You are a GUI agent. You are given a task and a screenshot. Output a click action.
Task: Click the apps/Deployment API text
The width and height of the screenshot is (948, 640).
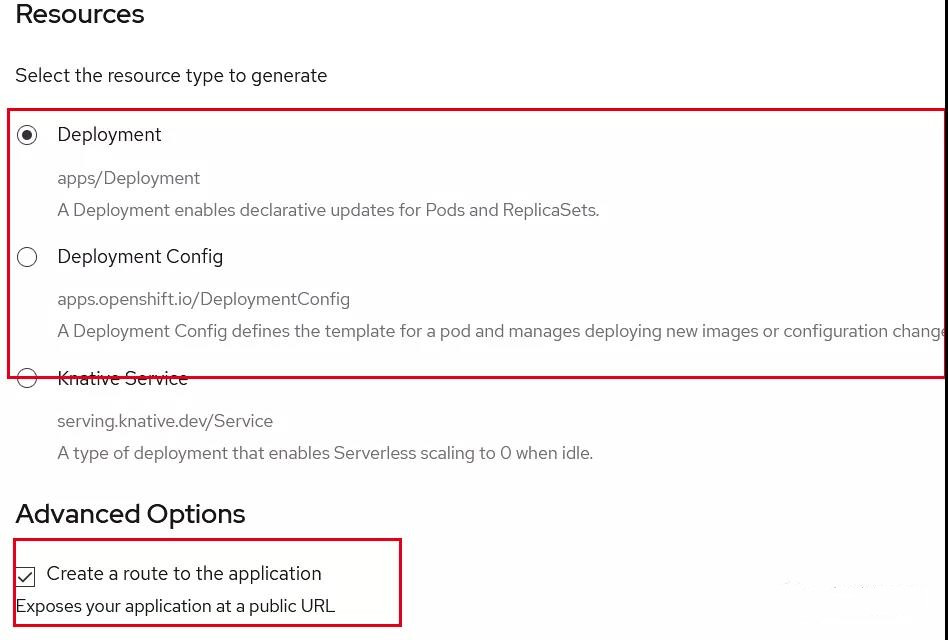tap(129, 178)
